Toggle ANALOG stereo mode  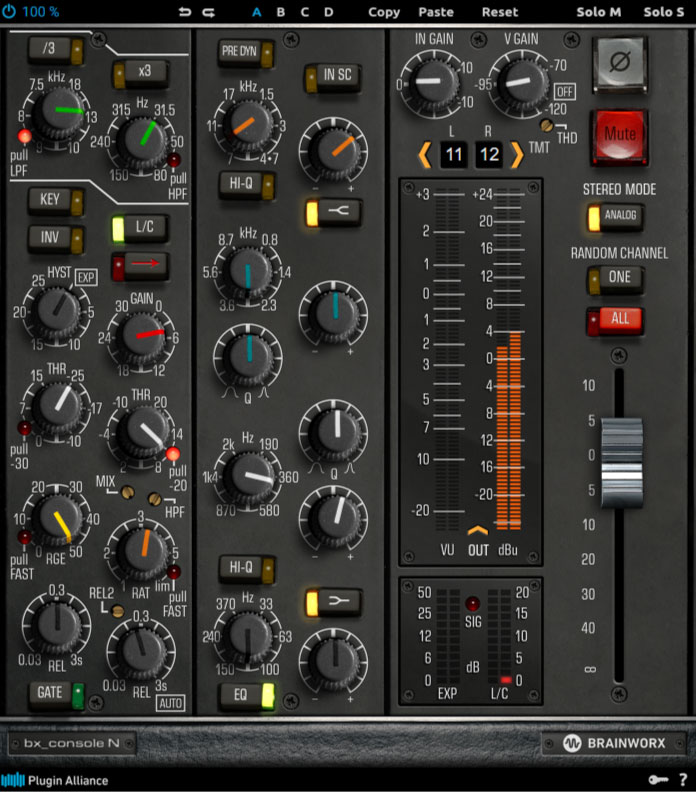615,217
